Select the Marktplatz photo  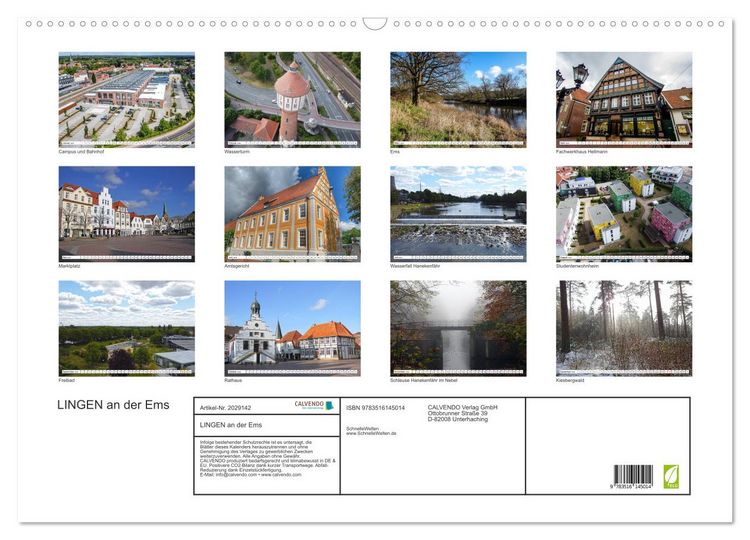point(127,214)
